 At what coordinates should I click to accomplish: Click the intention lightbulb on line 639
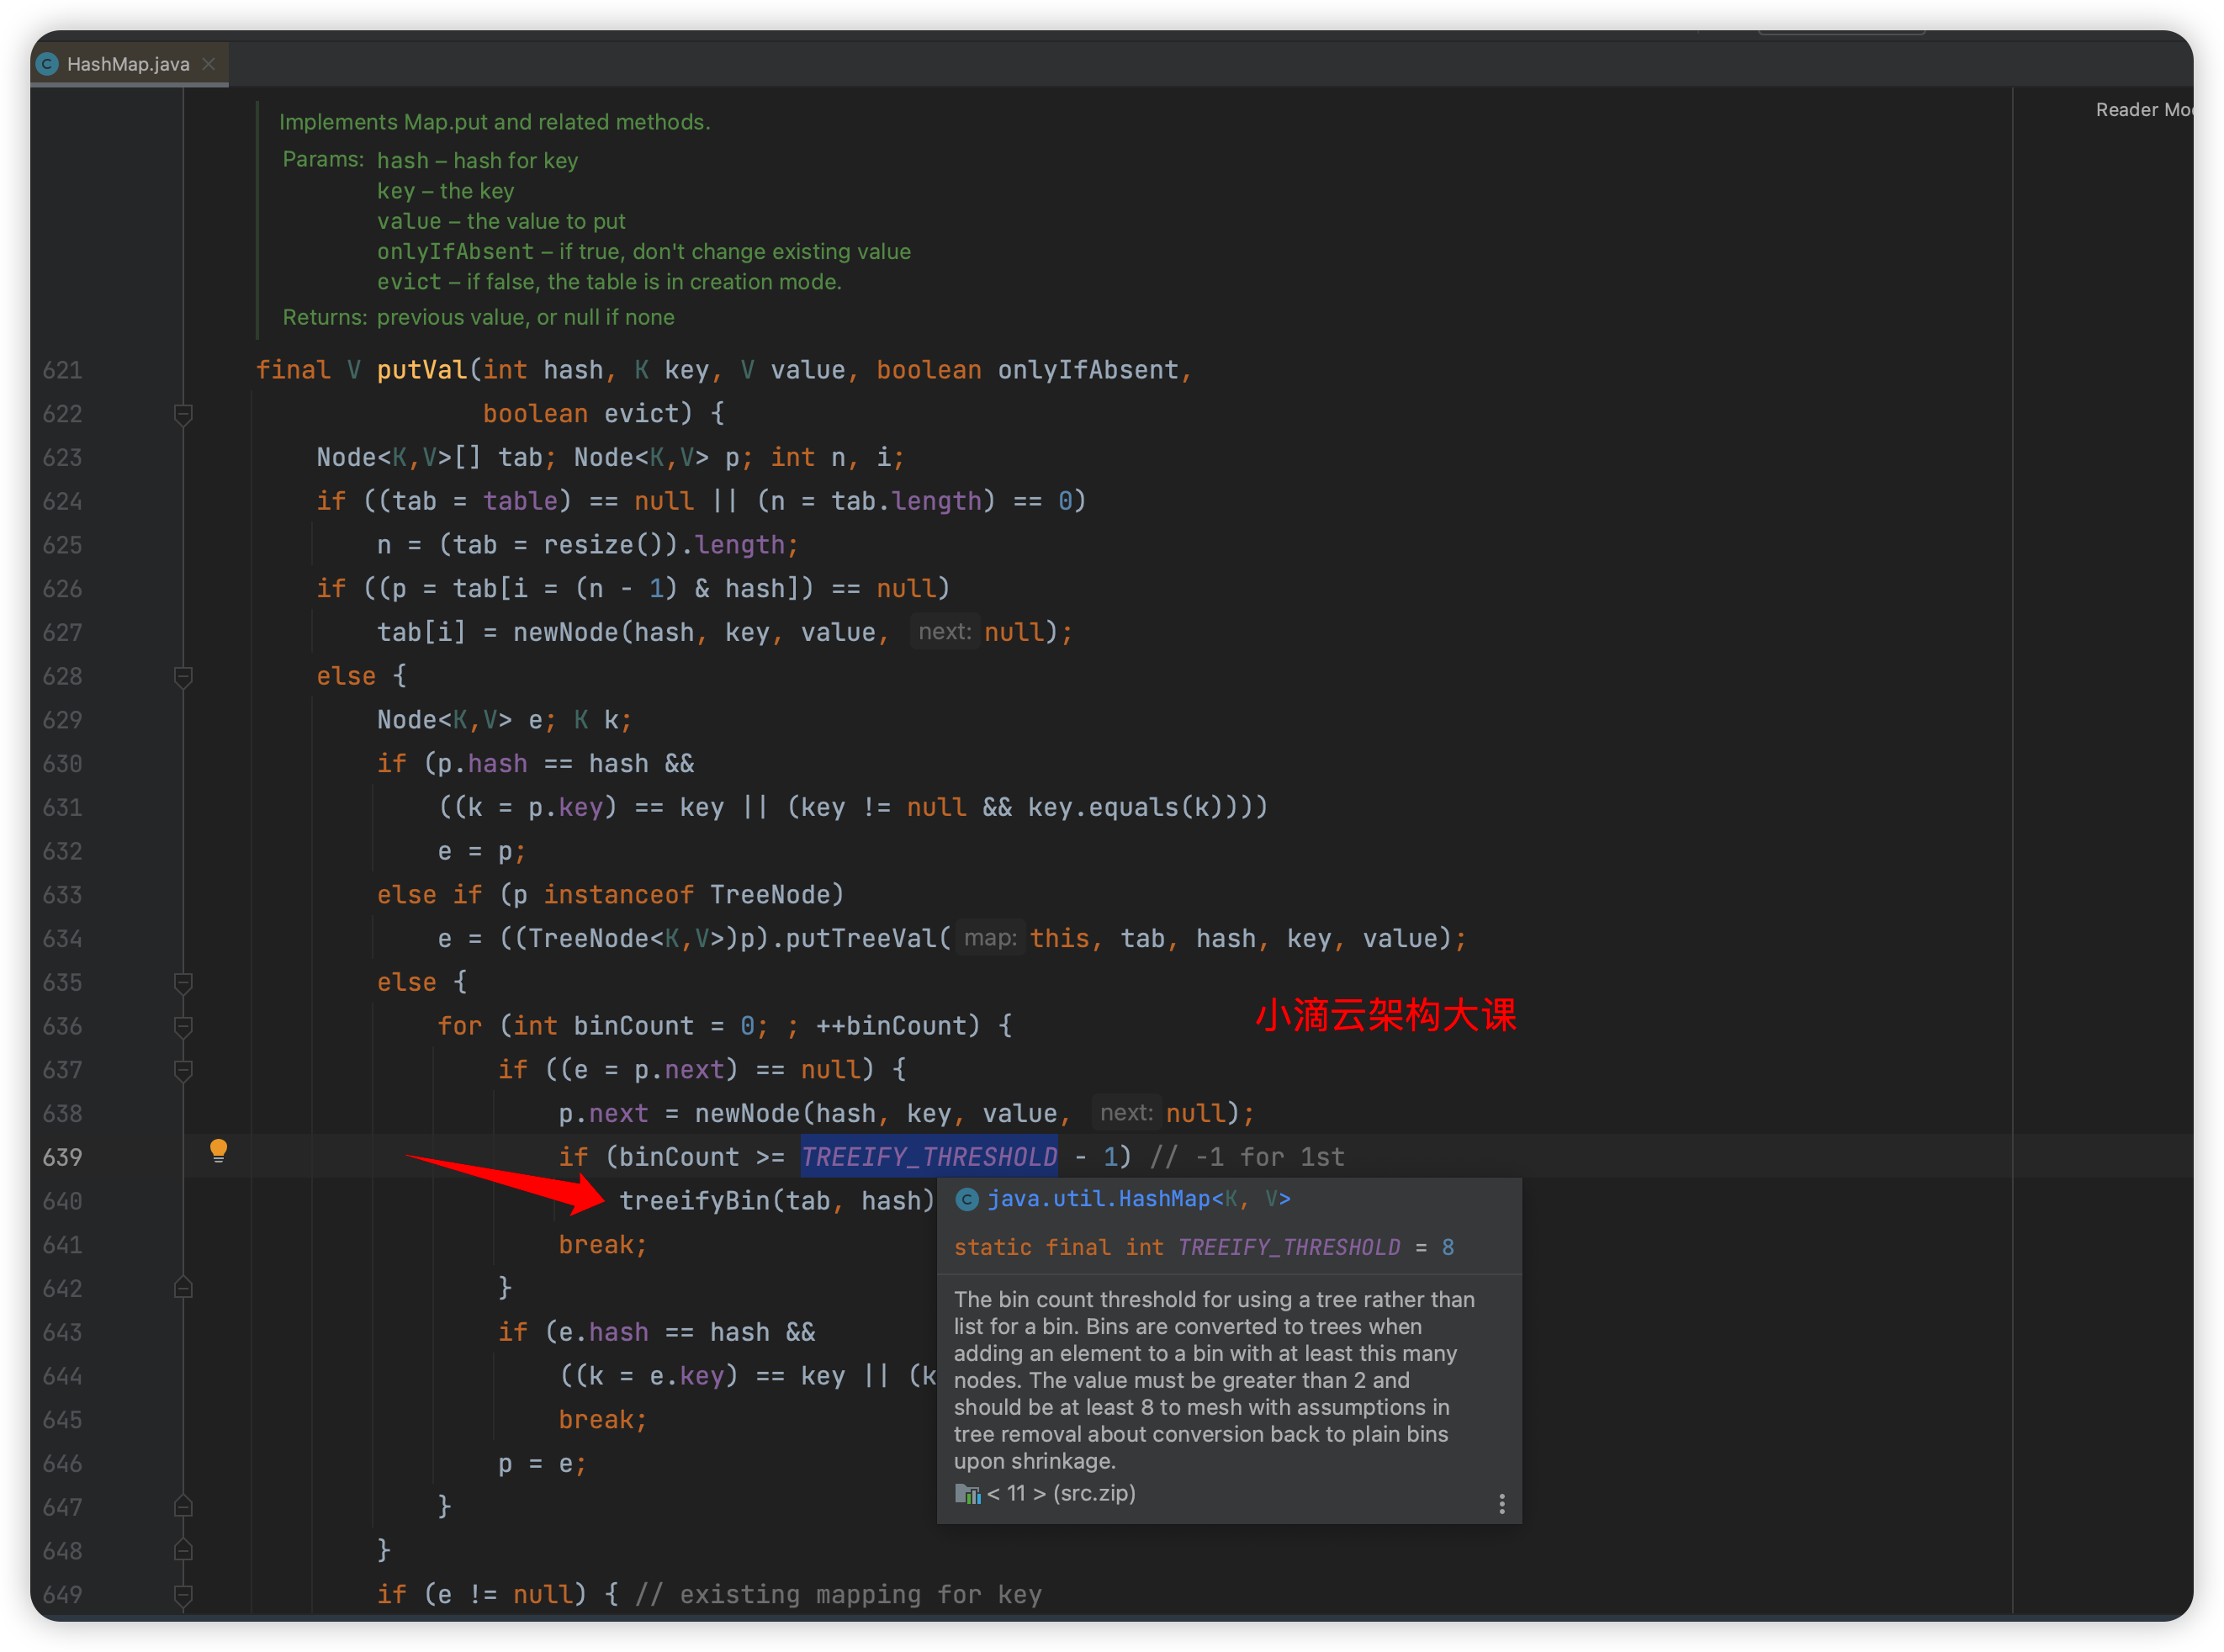(x=218, y=1150)
